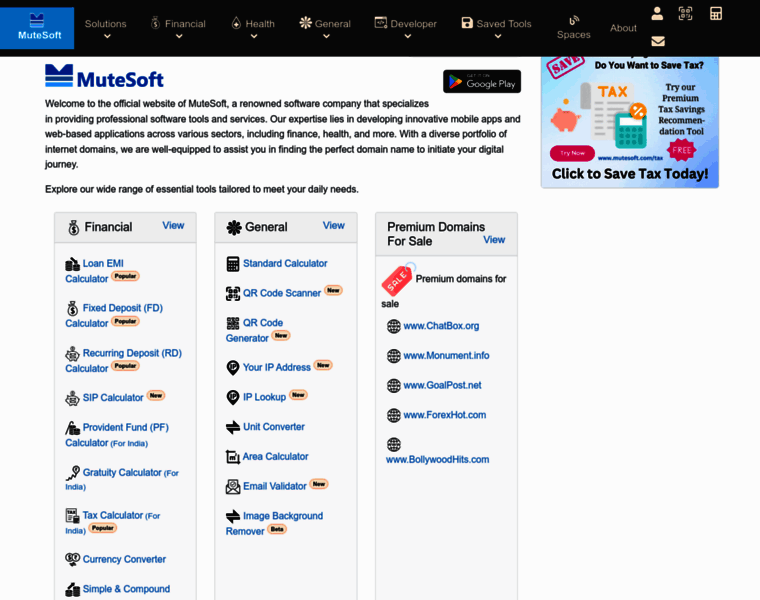Click the Premium Domains For Sale heading
The height and width of the screenshot is (600, 760).
[x=436, y=234]
